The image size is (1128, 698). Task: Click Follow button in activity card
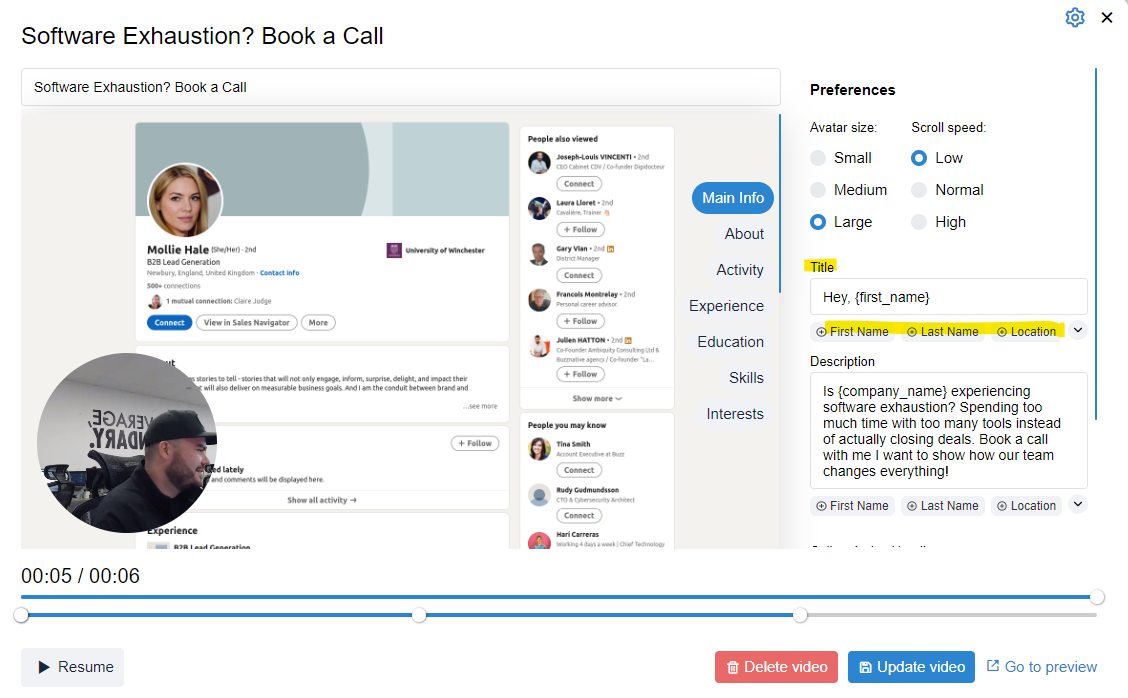click(475, 443)
